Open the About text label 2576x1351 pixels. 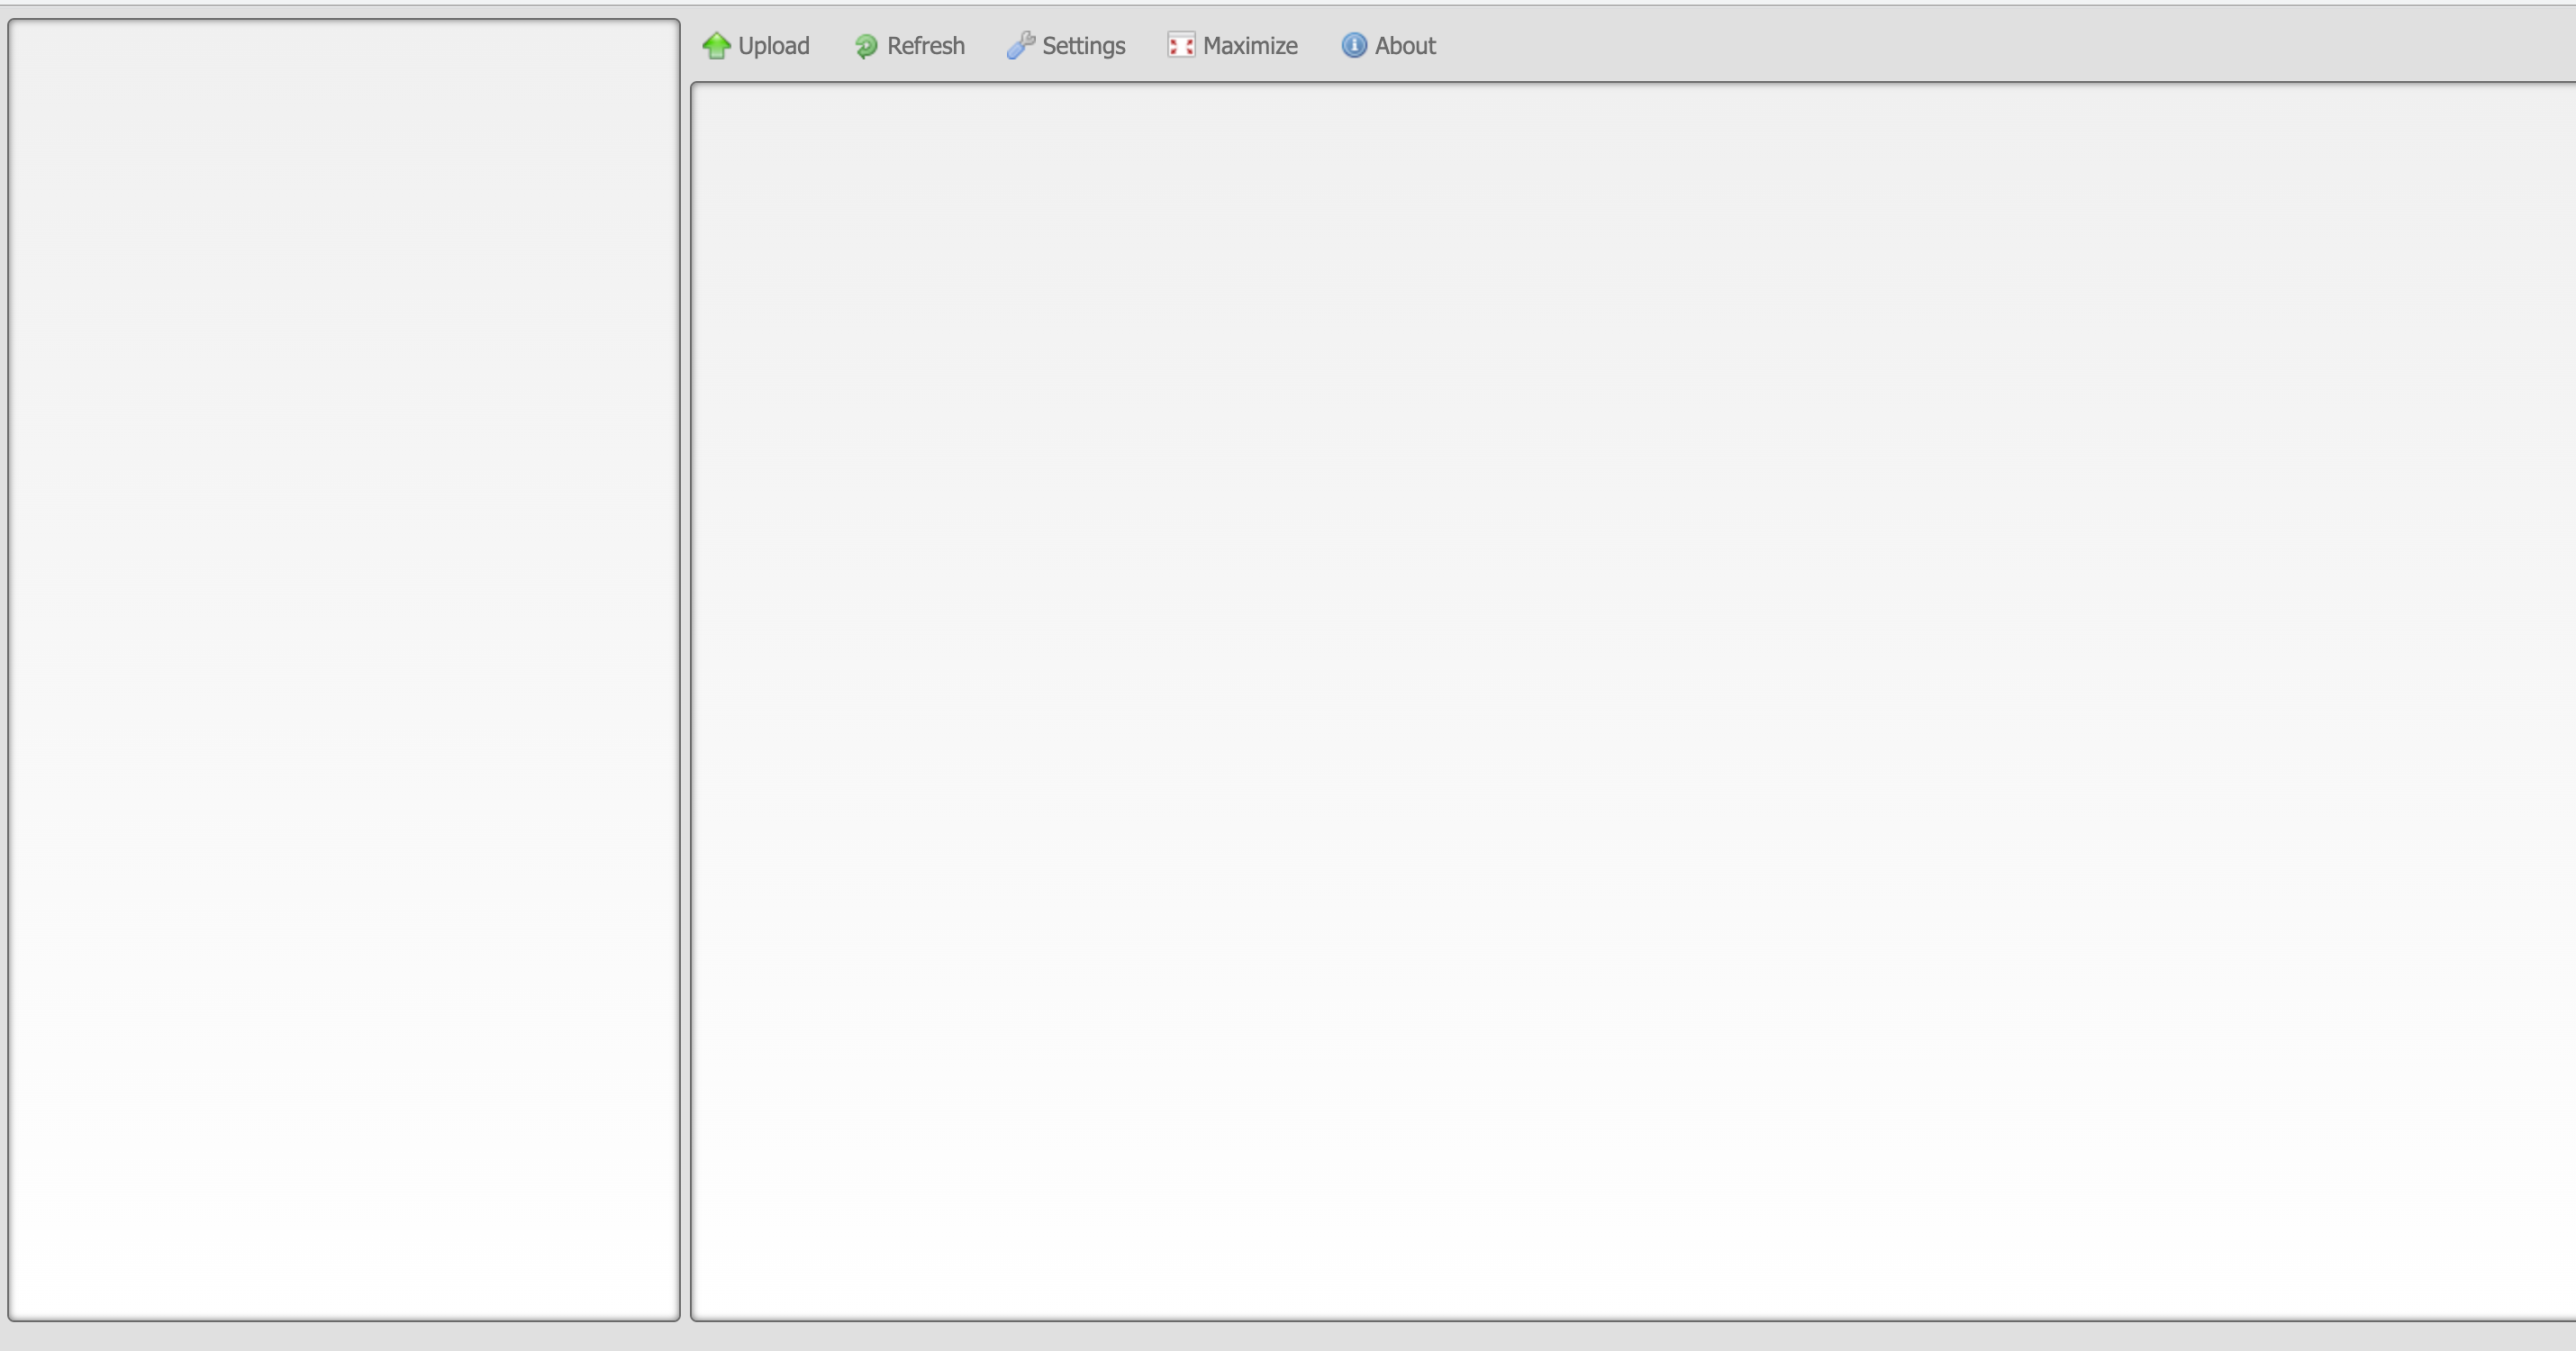pyautogui.click(x=1405, y=46)
